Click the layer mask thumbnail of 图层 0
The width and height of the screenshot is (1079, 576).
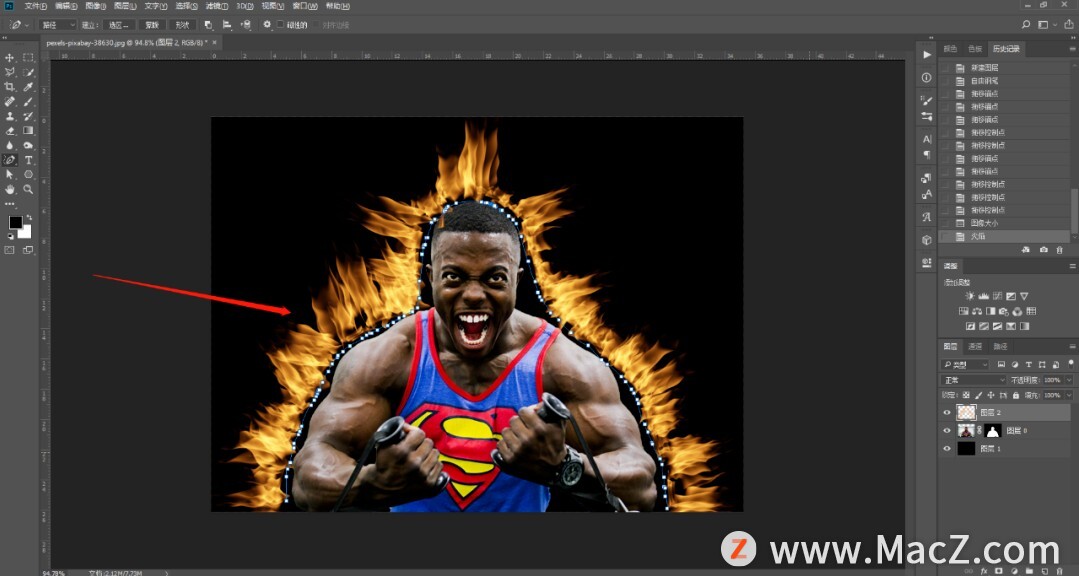tap(992, 431)
